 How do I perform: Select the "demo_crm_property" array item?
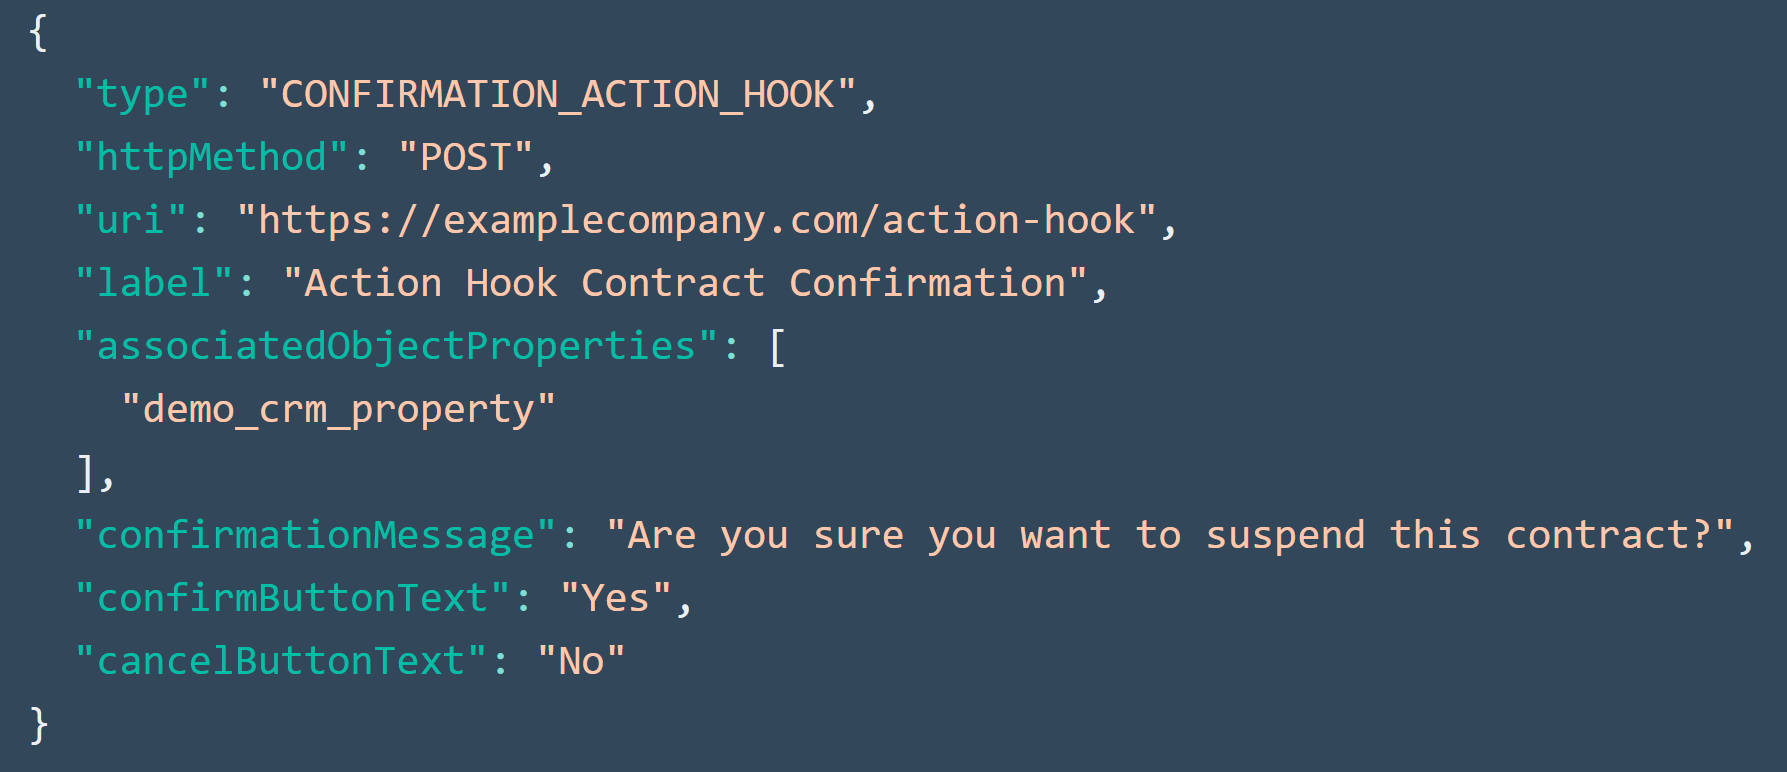pyautogui.click(x=338, y=410)
